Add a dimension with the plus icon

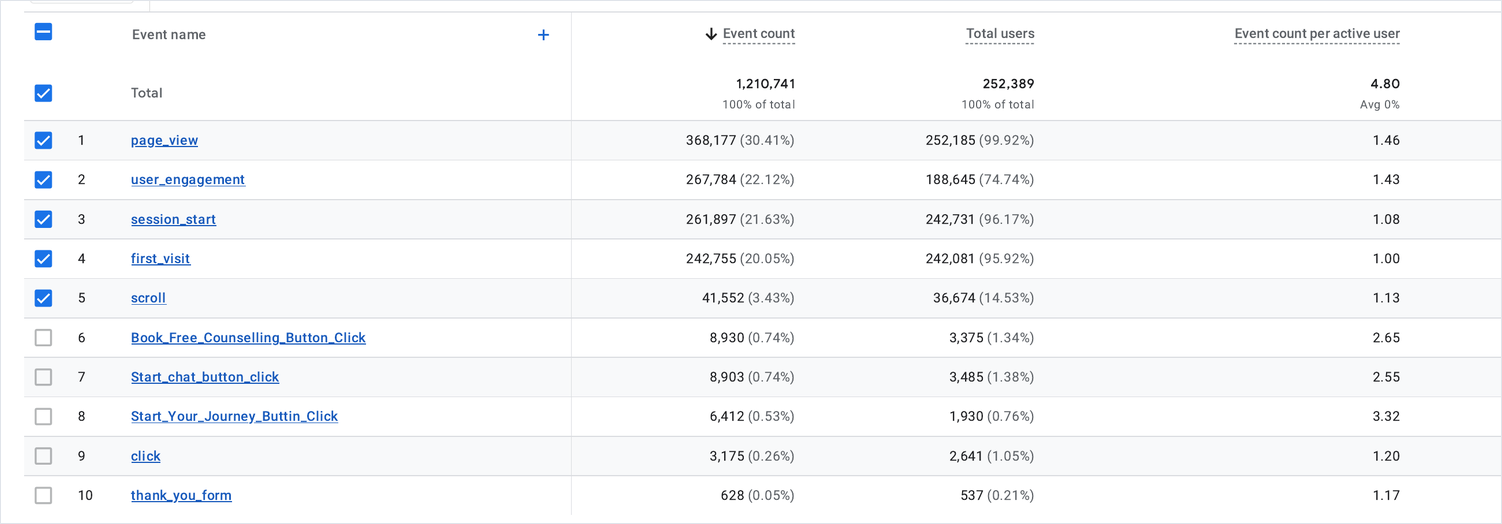point(543,35)
